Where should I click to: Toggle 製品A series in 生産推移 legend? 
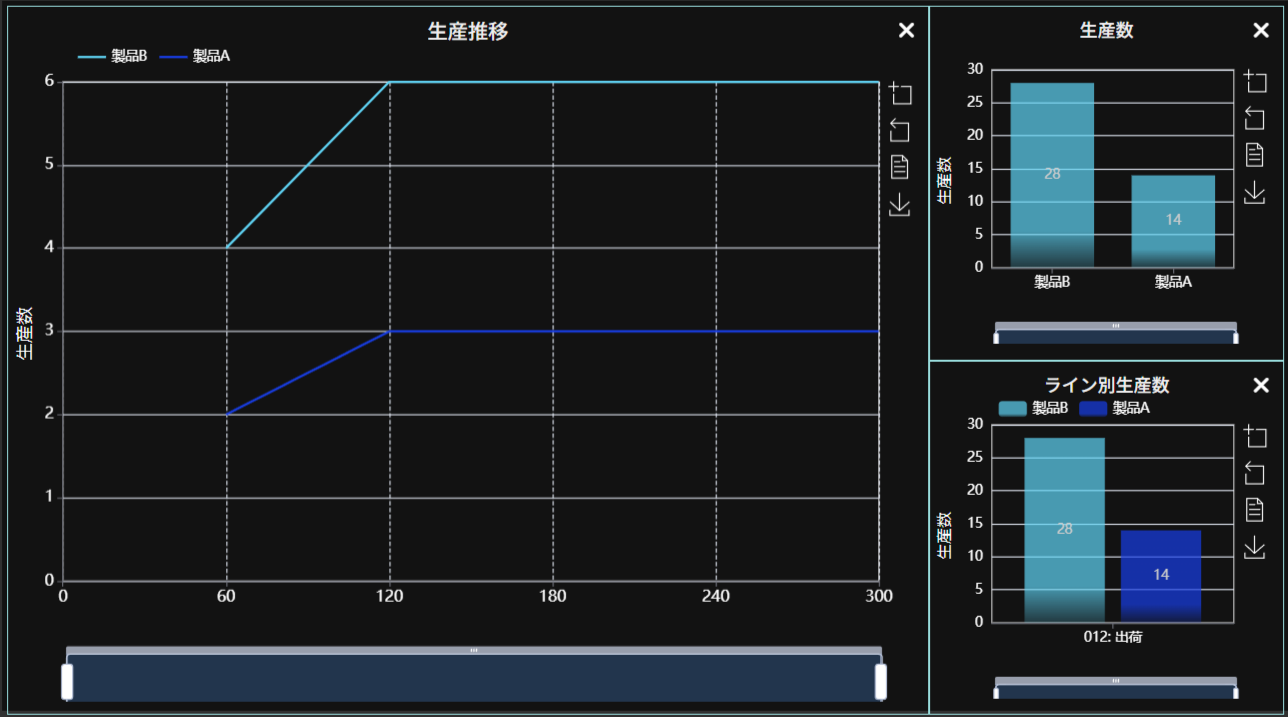click(195, 56)
